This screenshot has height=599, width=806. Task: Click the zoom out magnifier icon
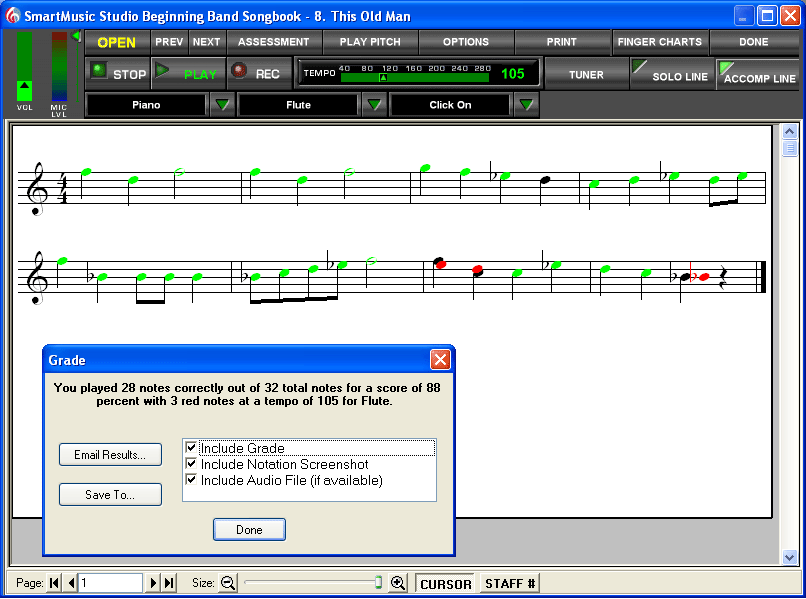[x=228, y=583]
